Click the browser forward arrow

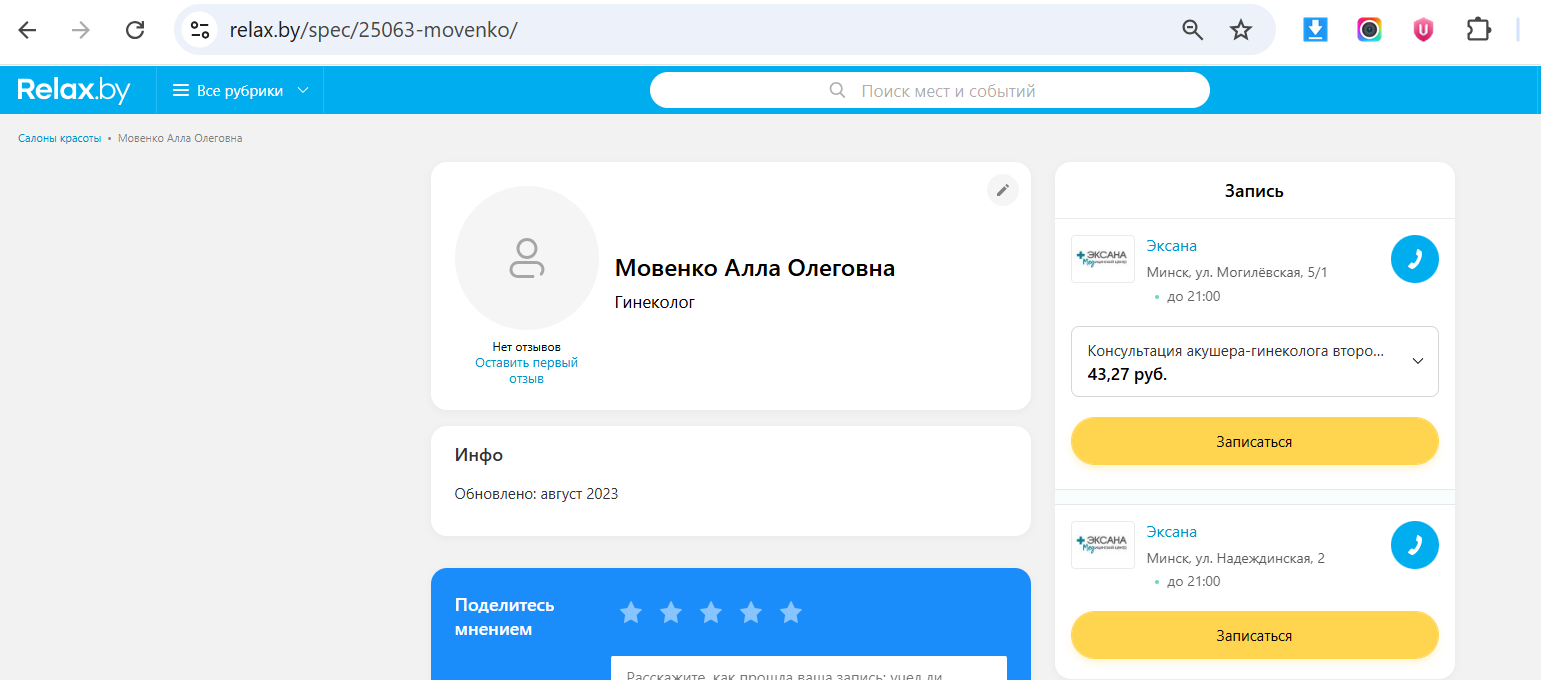click(81, 30)
